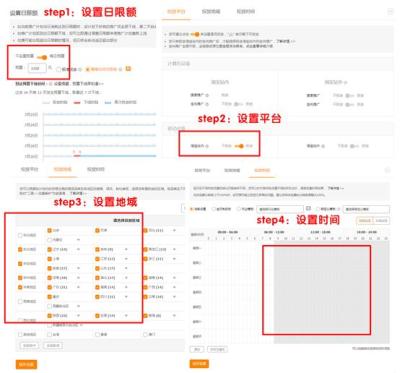This screenshot has height=373, width=400.
Task: Expand the city list arrow next to 四川
Action: tap(126, 297)
